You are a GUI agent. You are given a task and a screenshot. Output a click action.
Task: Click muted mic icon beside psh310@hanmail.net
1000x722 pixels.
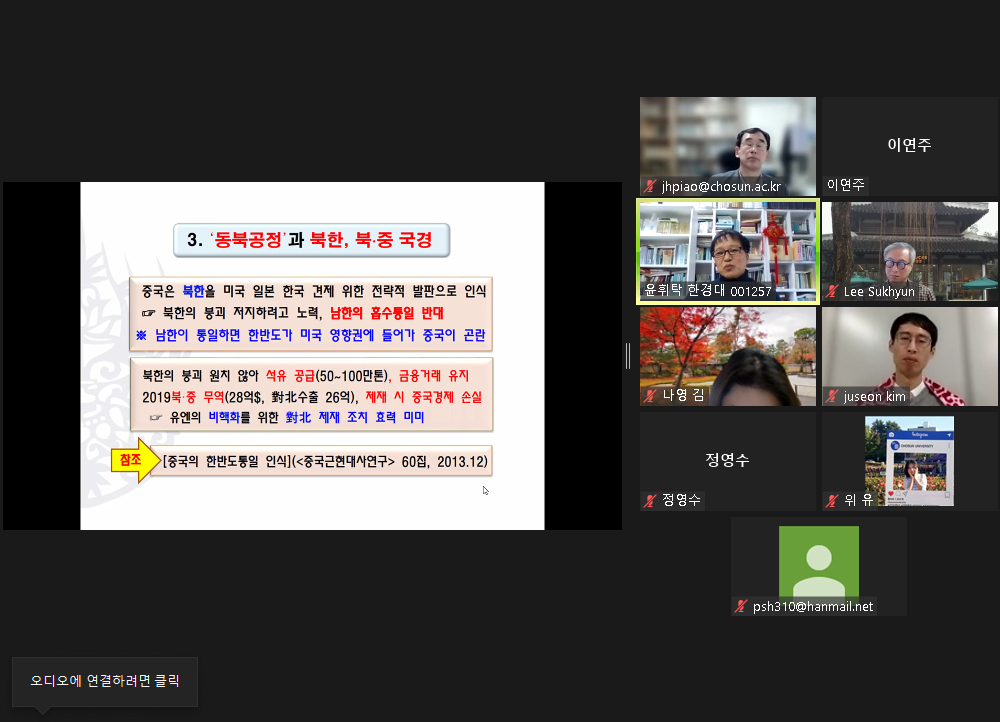click(741, 606)
